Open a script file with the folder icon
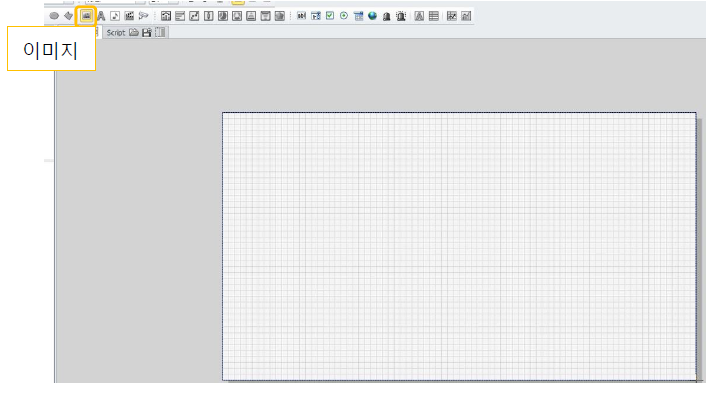Screen dimensions: 712x393 [x=134, y=33]
